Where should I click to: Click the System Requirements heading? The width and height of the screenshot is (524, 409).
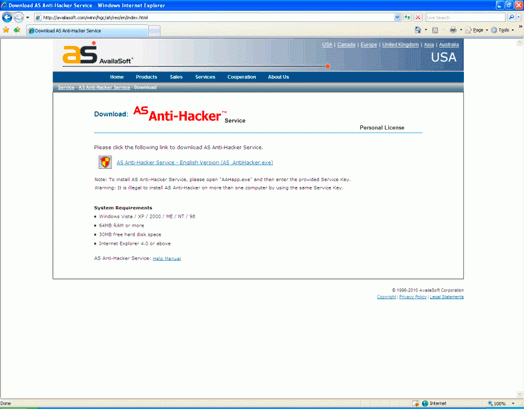123,208
